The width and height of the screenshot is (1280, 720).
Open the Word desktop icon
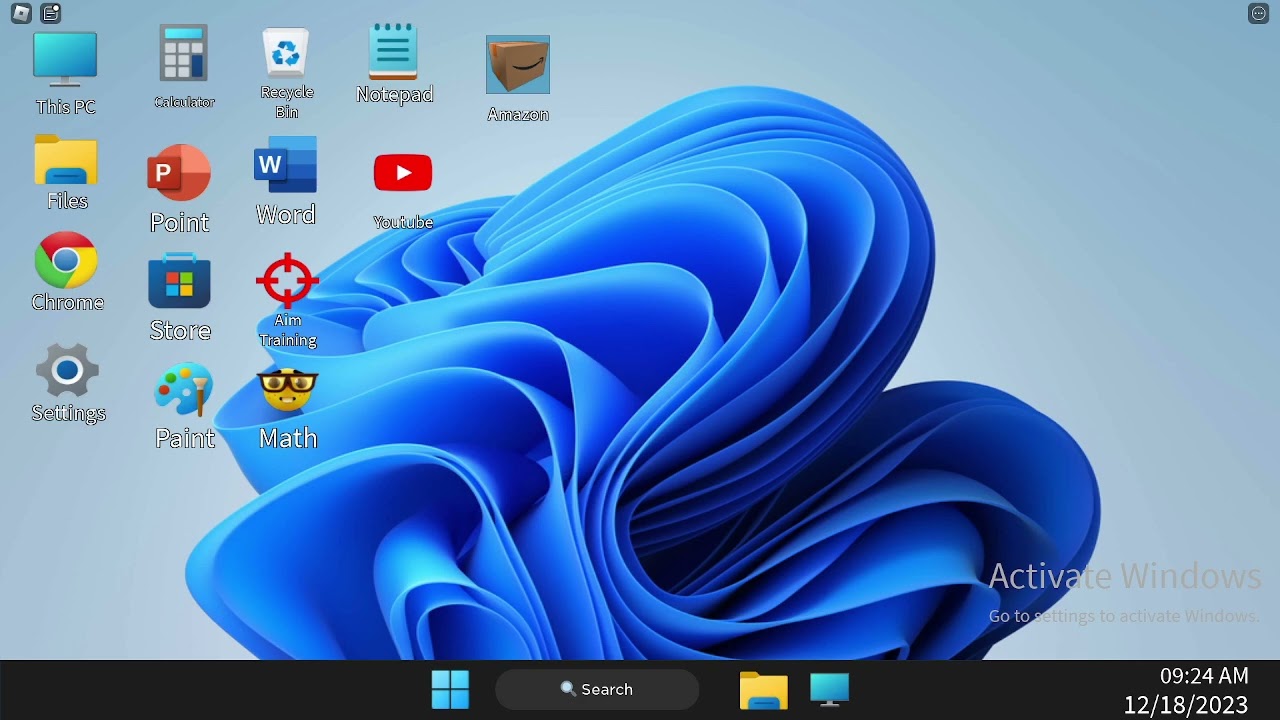pos(286,165)
